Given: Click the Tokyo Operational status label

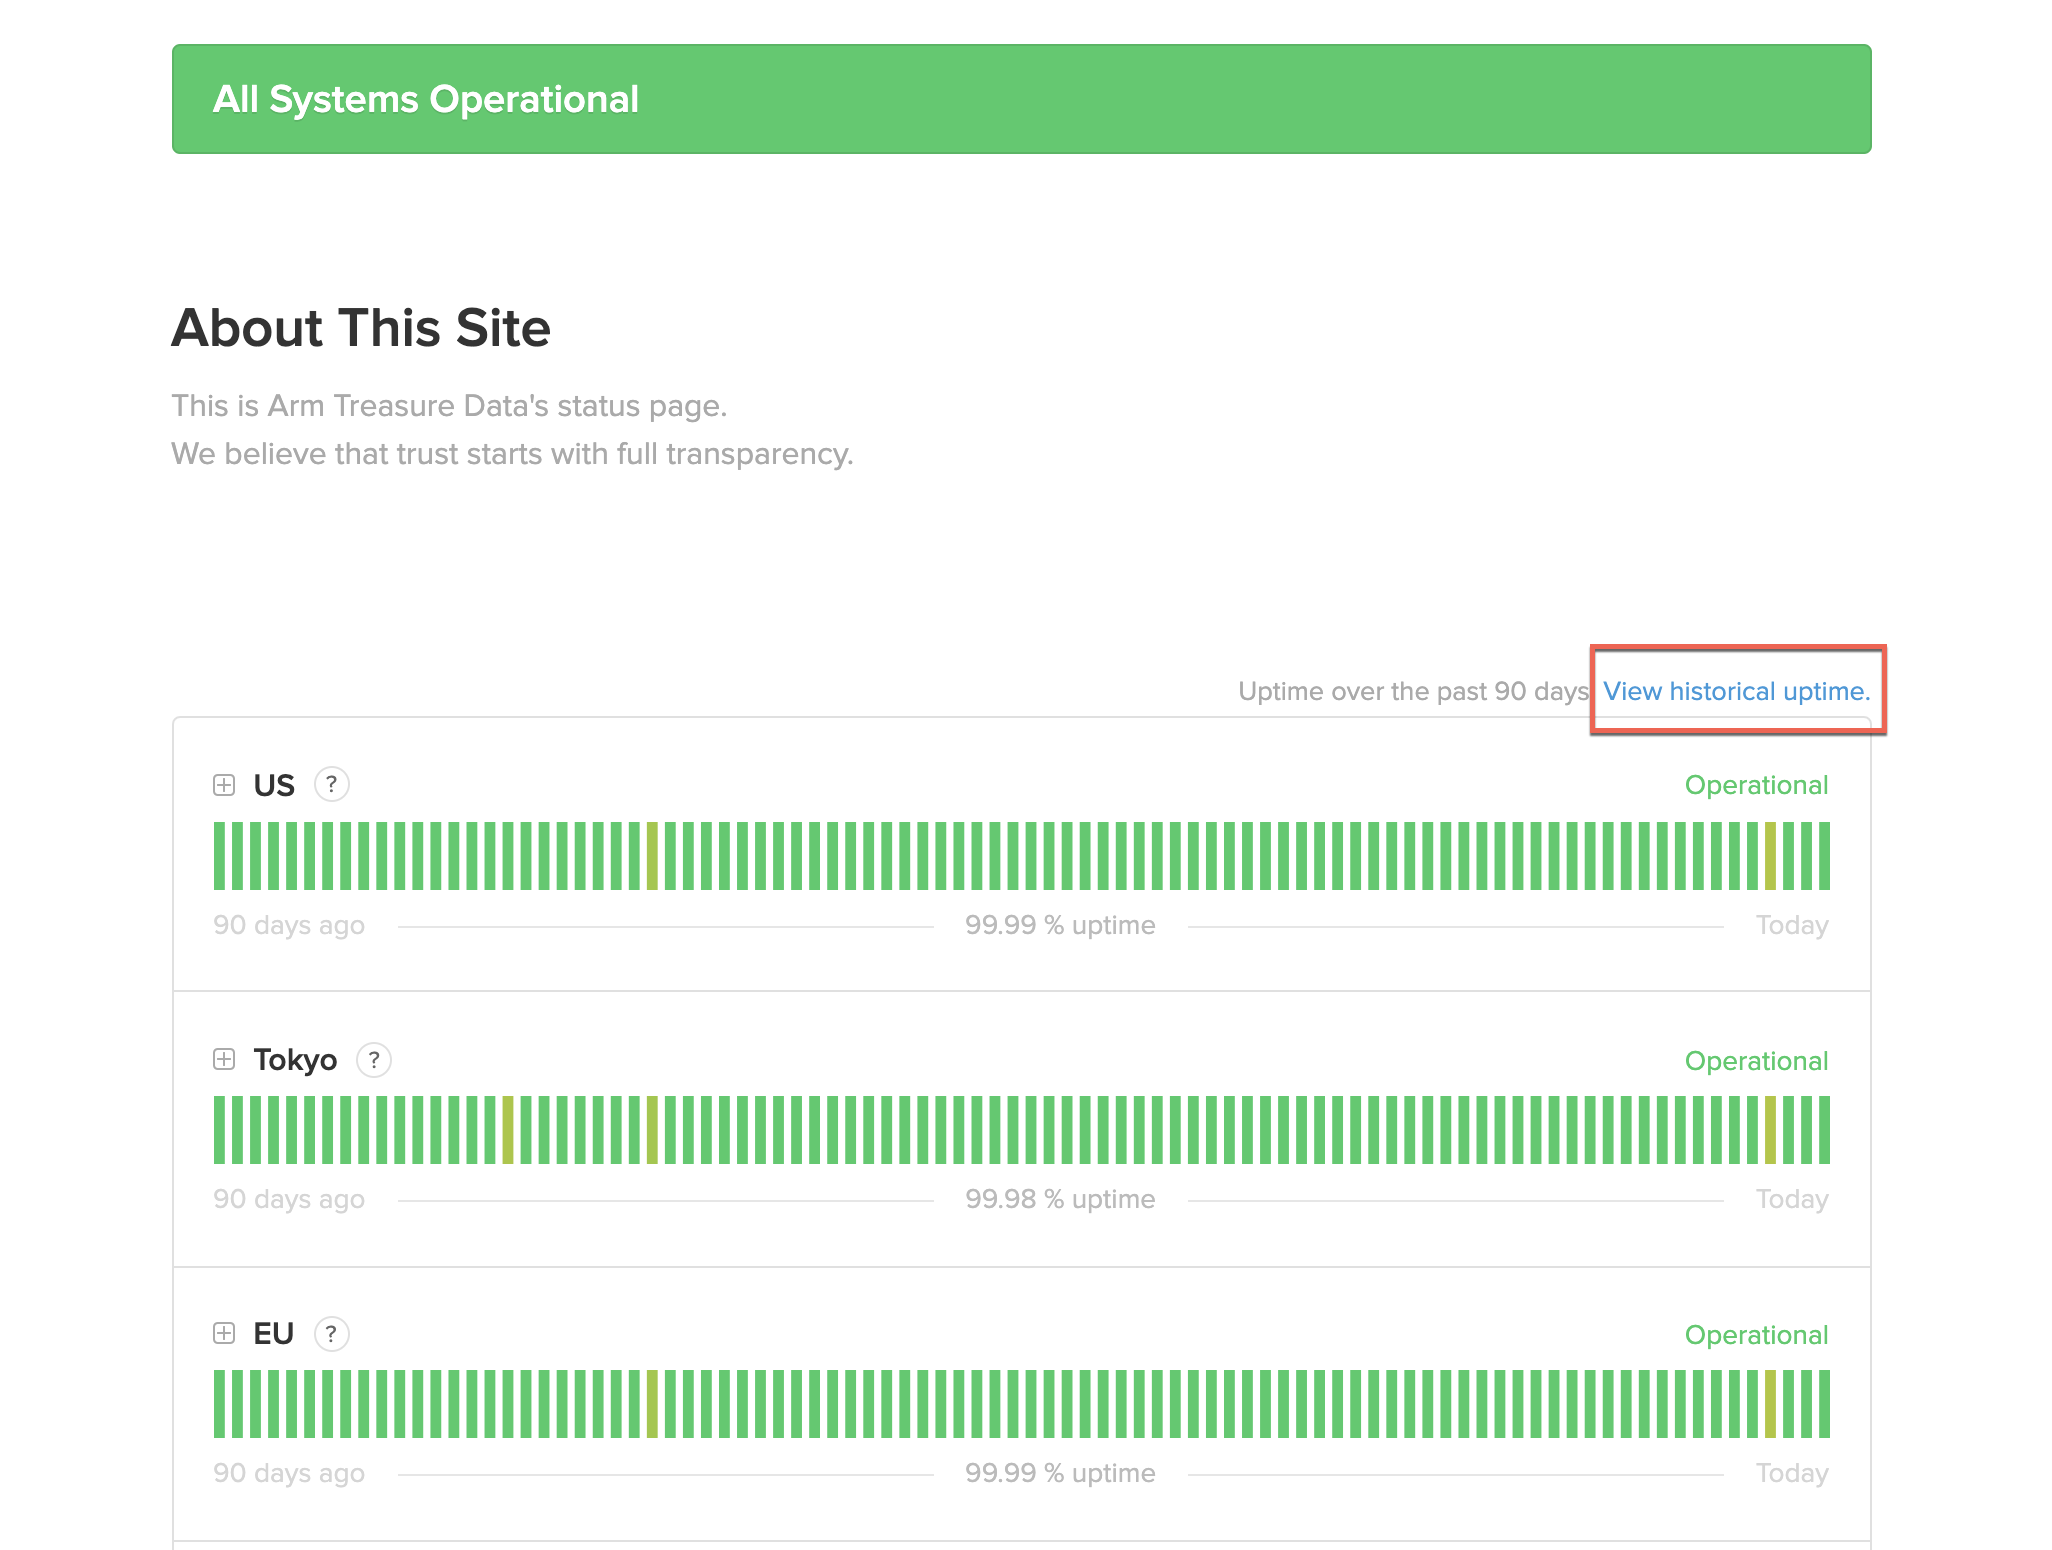Looking at the screenshot, I should tap(1756, 1060).
